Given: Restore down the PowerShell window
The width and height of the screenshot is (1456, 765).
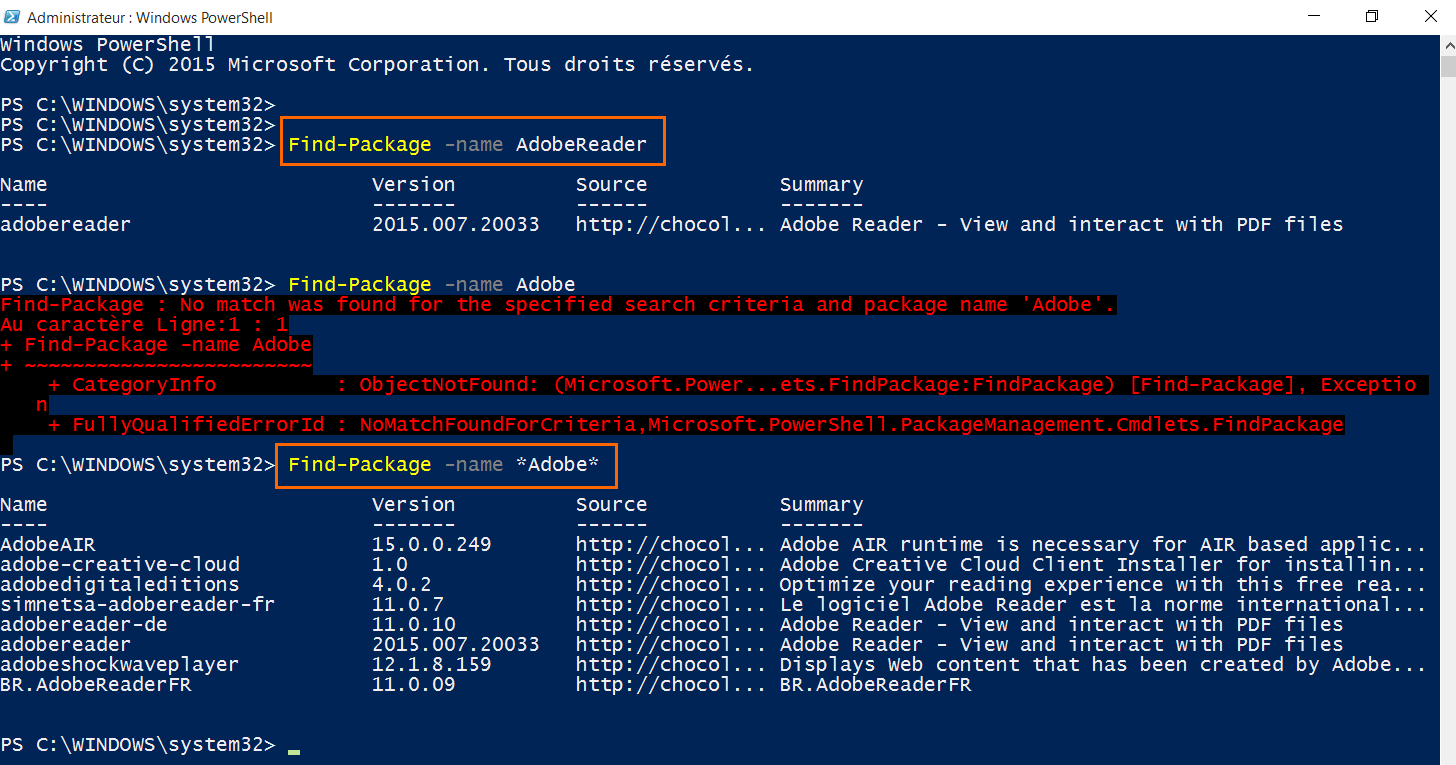Looking at the screenshot, I should click(1372, 17).
